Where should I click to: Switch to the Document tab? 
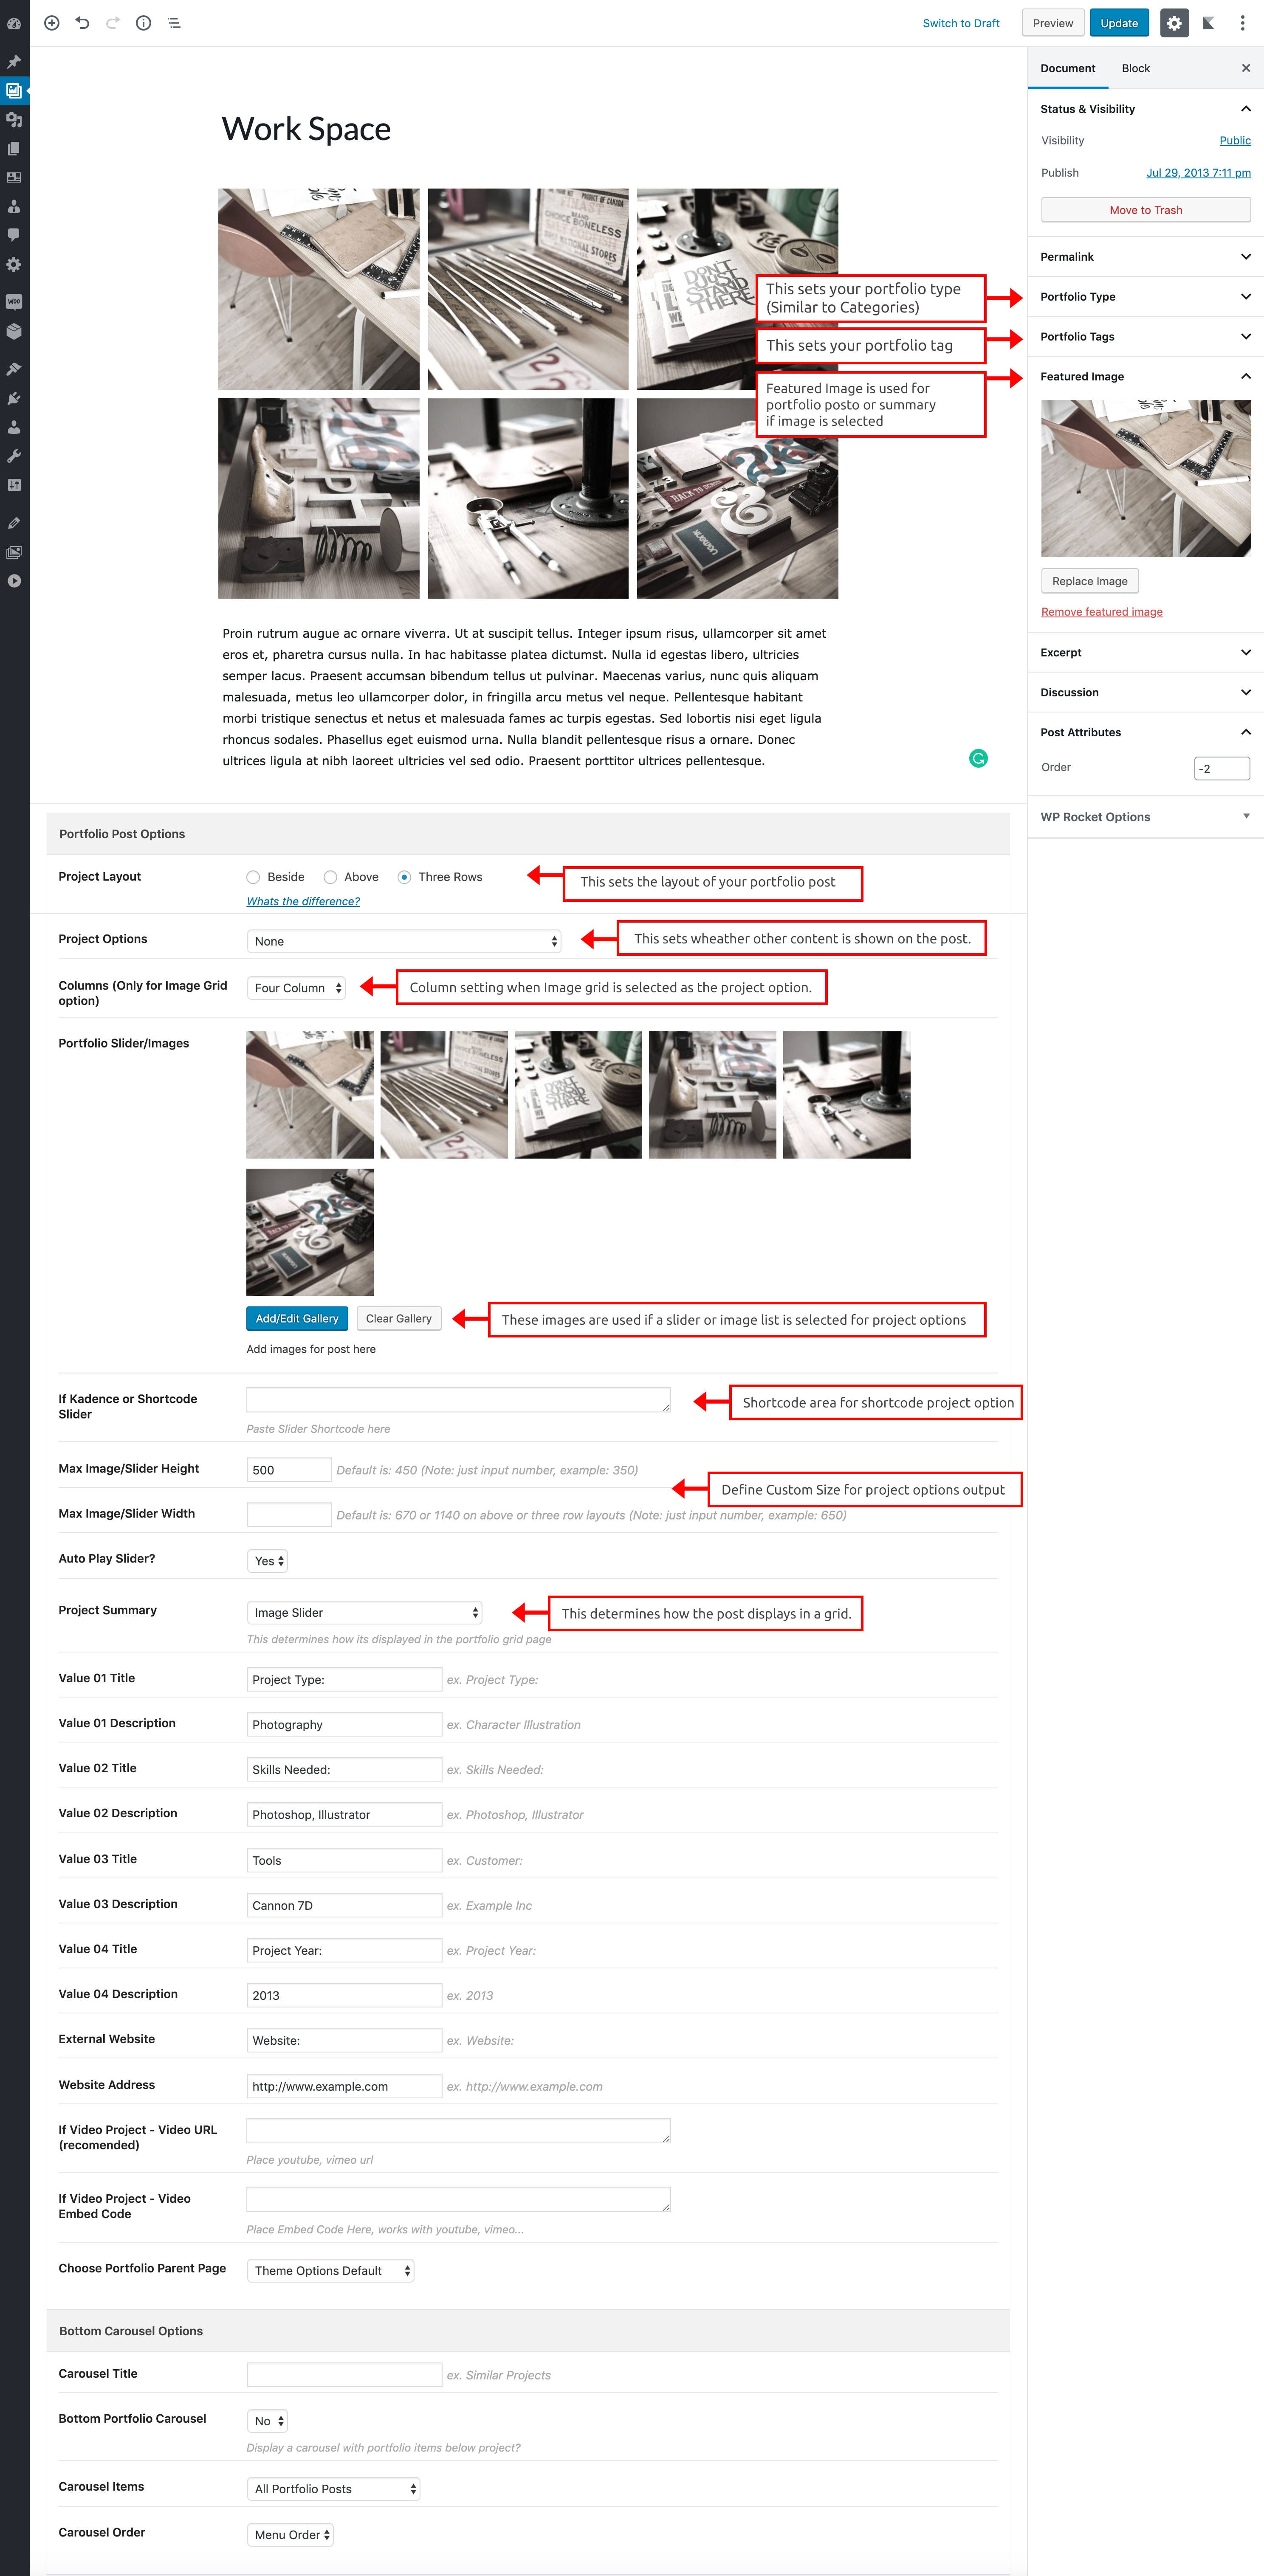click(x=1068, y=68)
